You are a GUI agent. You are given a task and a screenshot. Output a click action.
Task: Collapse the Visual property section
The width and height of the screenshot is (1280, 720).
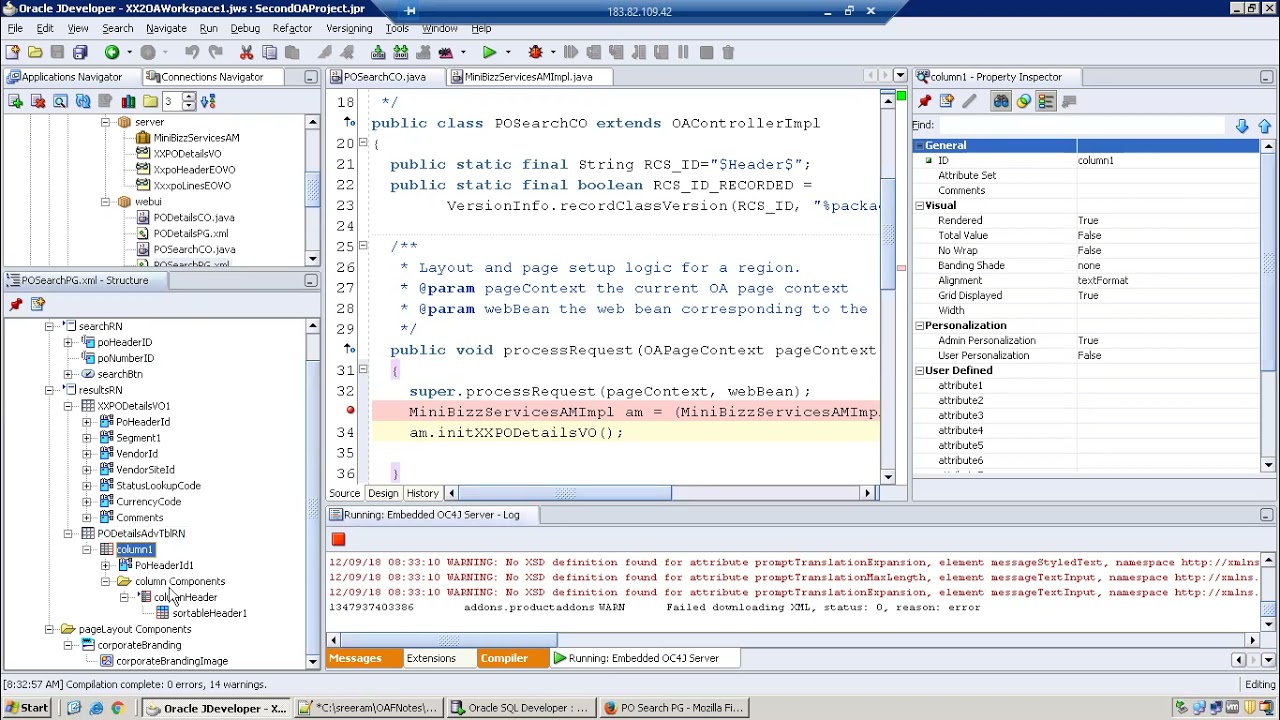(x=919, y=206)
